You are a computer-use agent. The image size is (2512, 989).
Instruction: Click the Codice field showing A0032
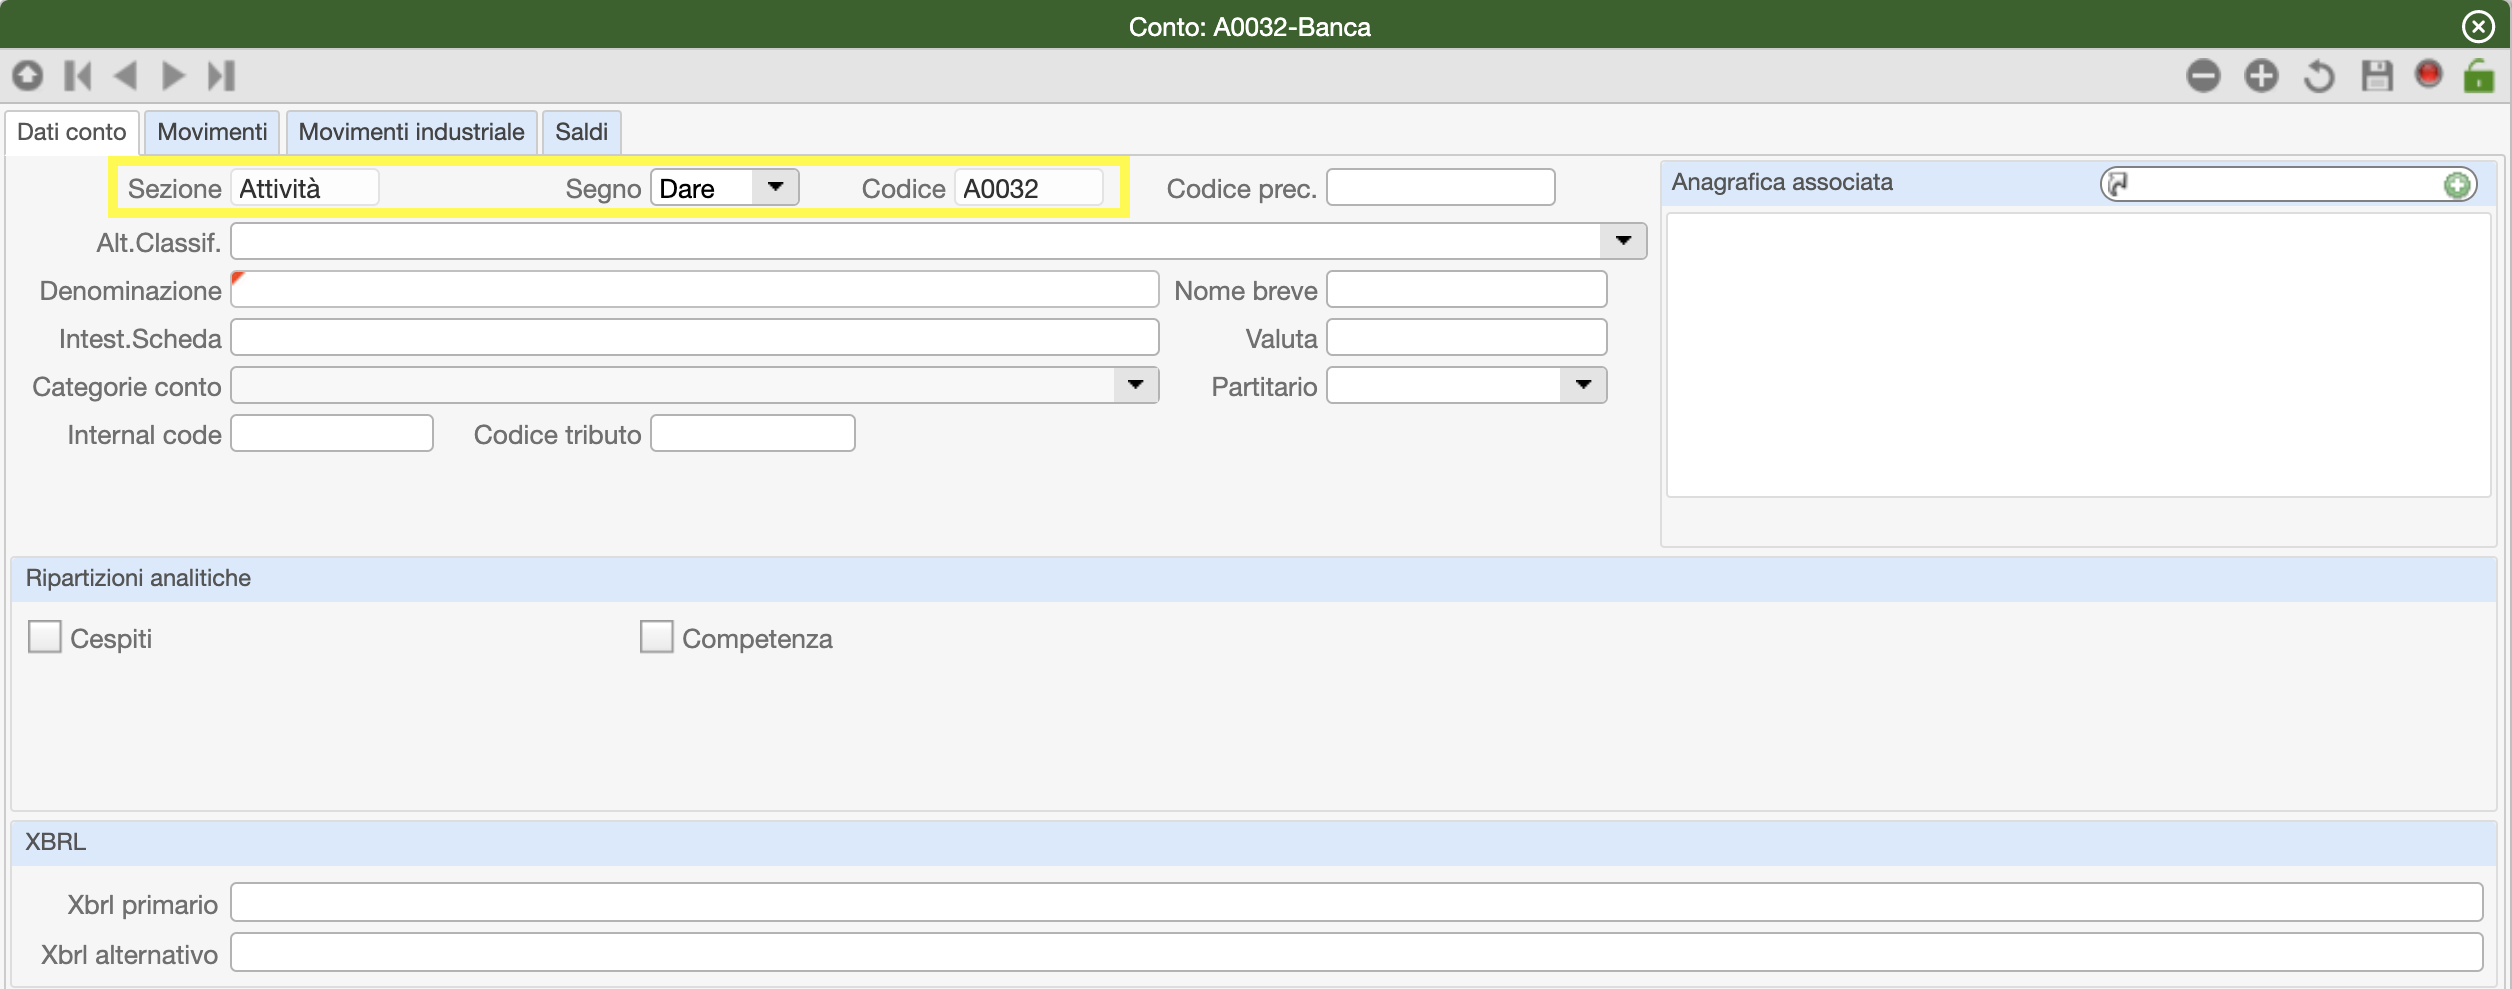pyautogui.click(x=1029, y=188)
